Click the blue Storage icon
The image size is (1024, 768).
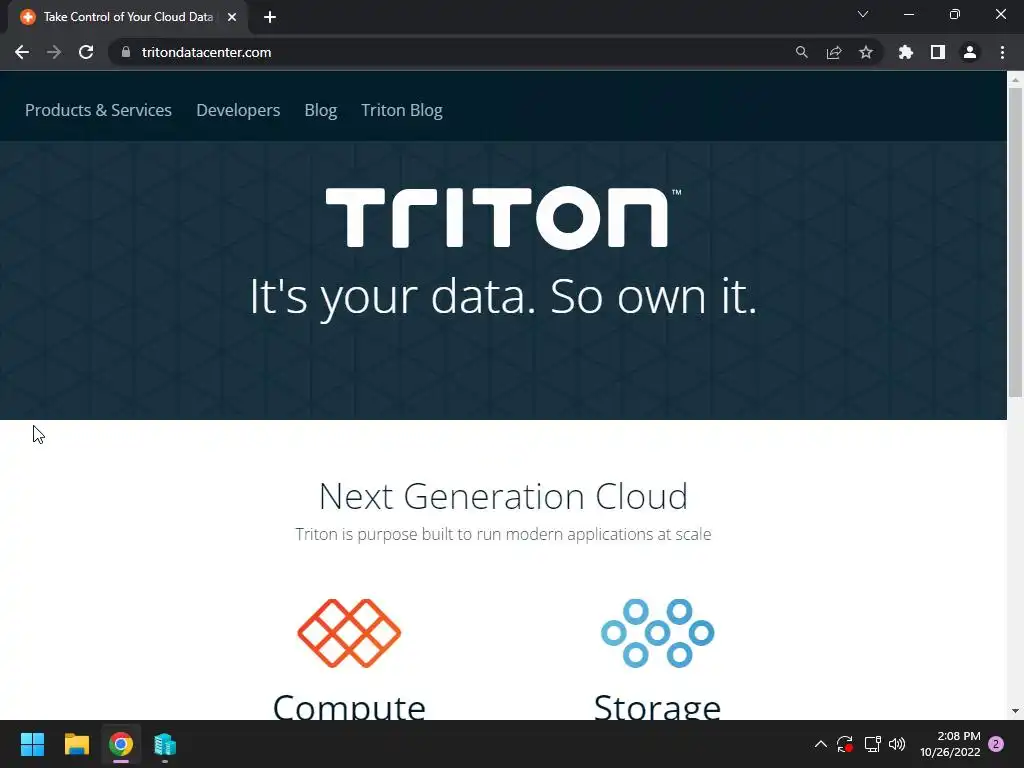(x=658, y=633)
